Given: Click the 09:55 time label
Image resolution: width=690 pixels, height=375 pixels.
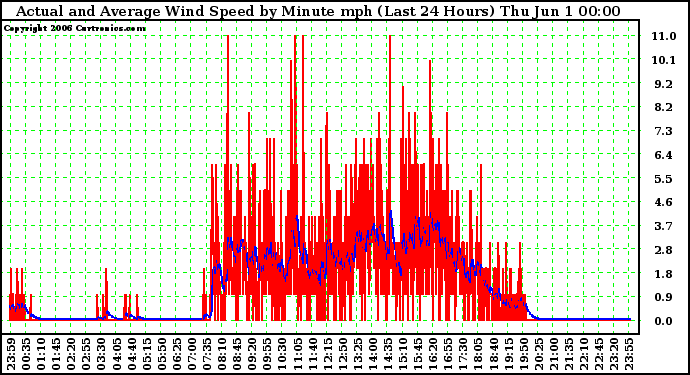Looking at the screenshot, I should (x=267, y=354).
